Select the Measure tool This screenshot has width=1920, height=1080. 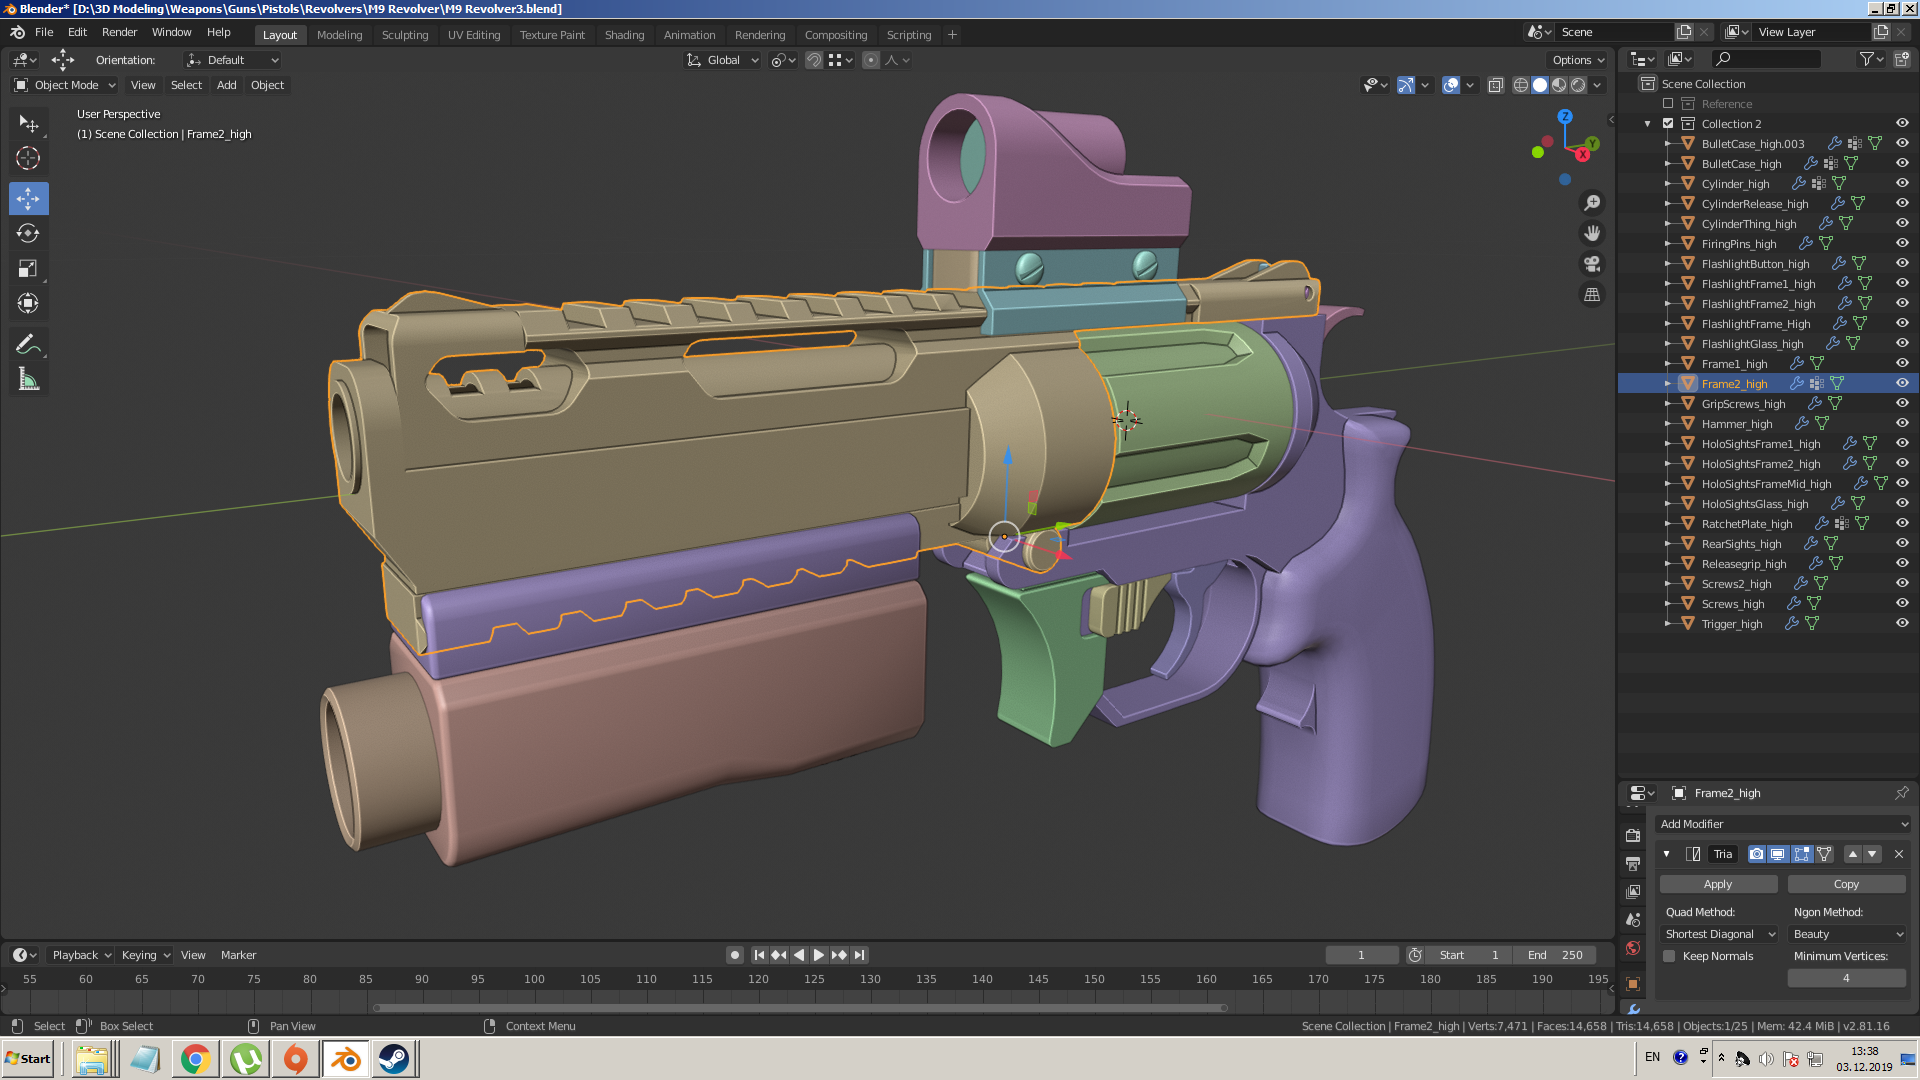(x=28, y=380)
